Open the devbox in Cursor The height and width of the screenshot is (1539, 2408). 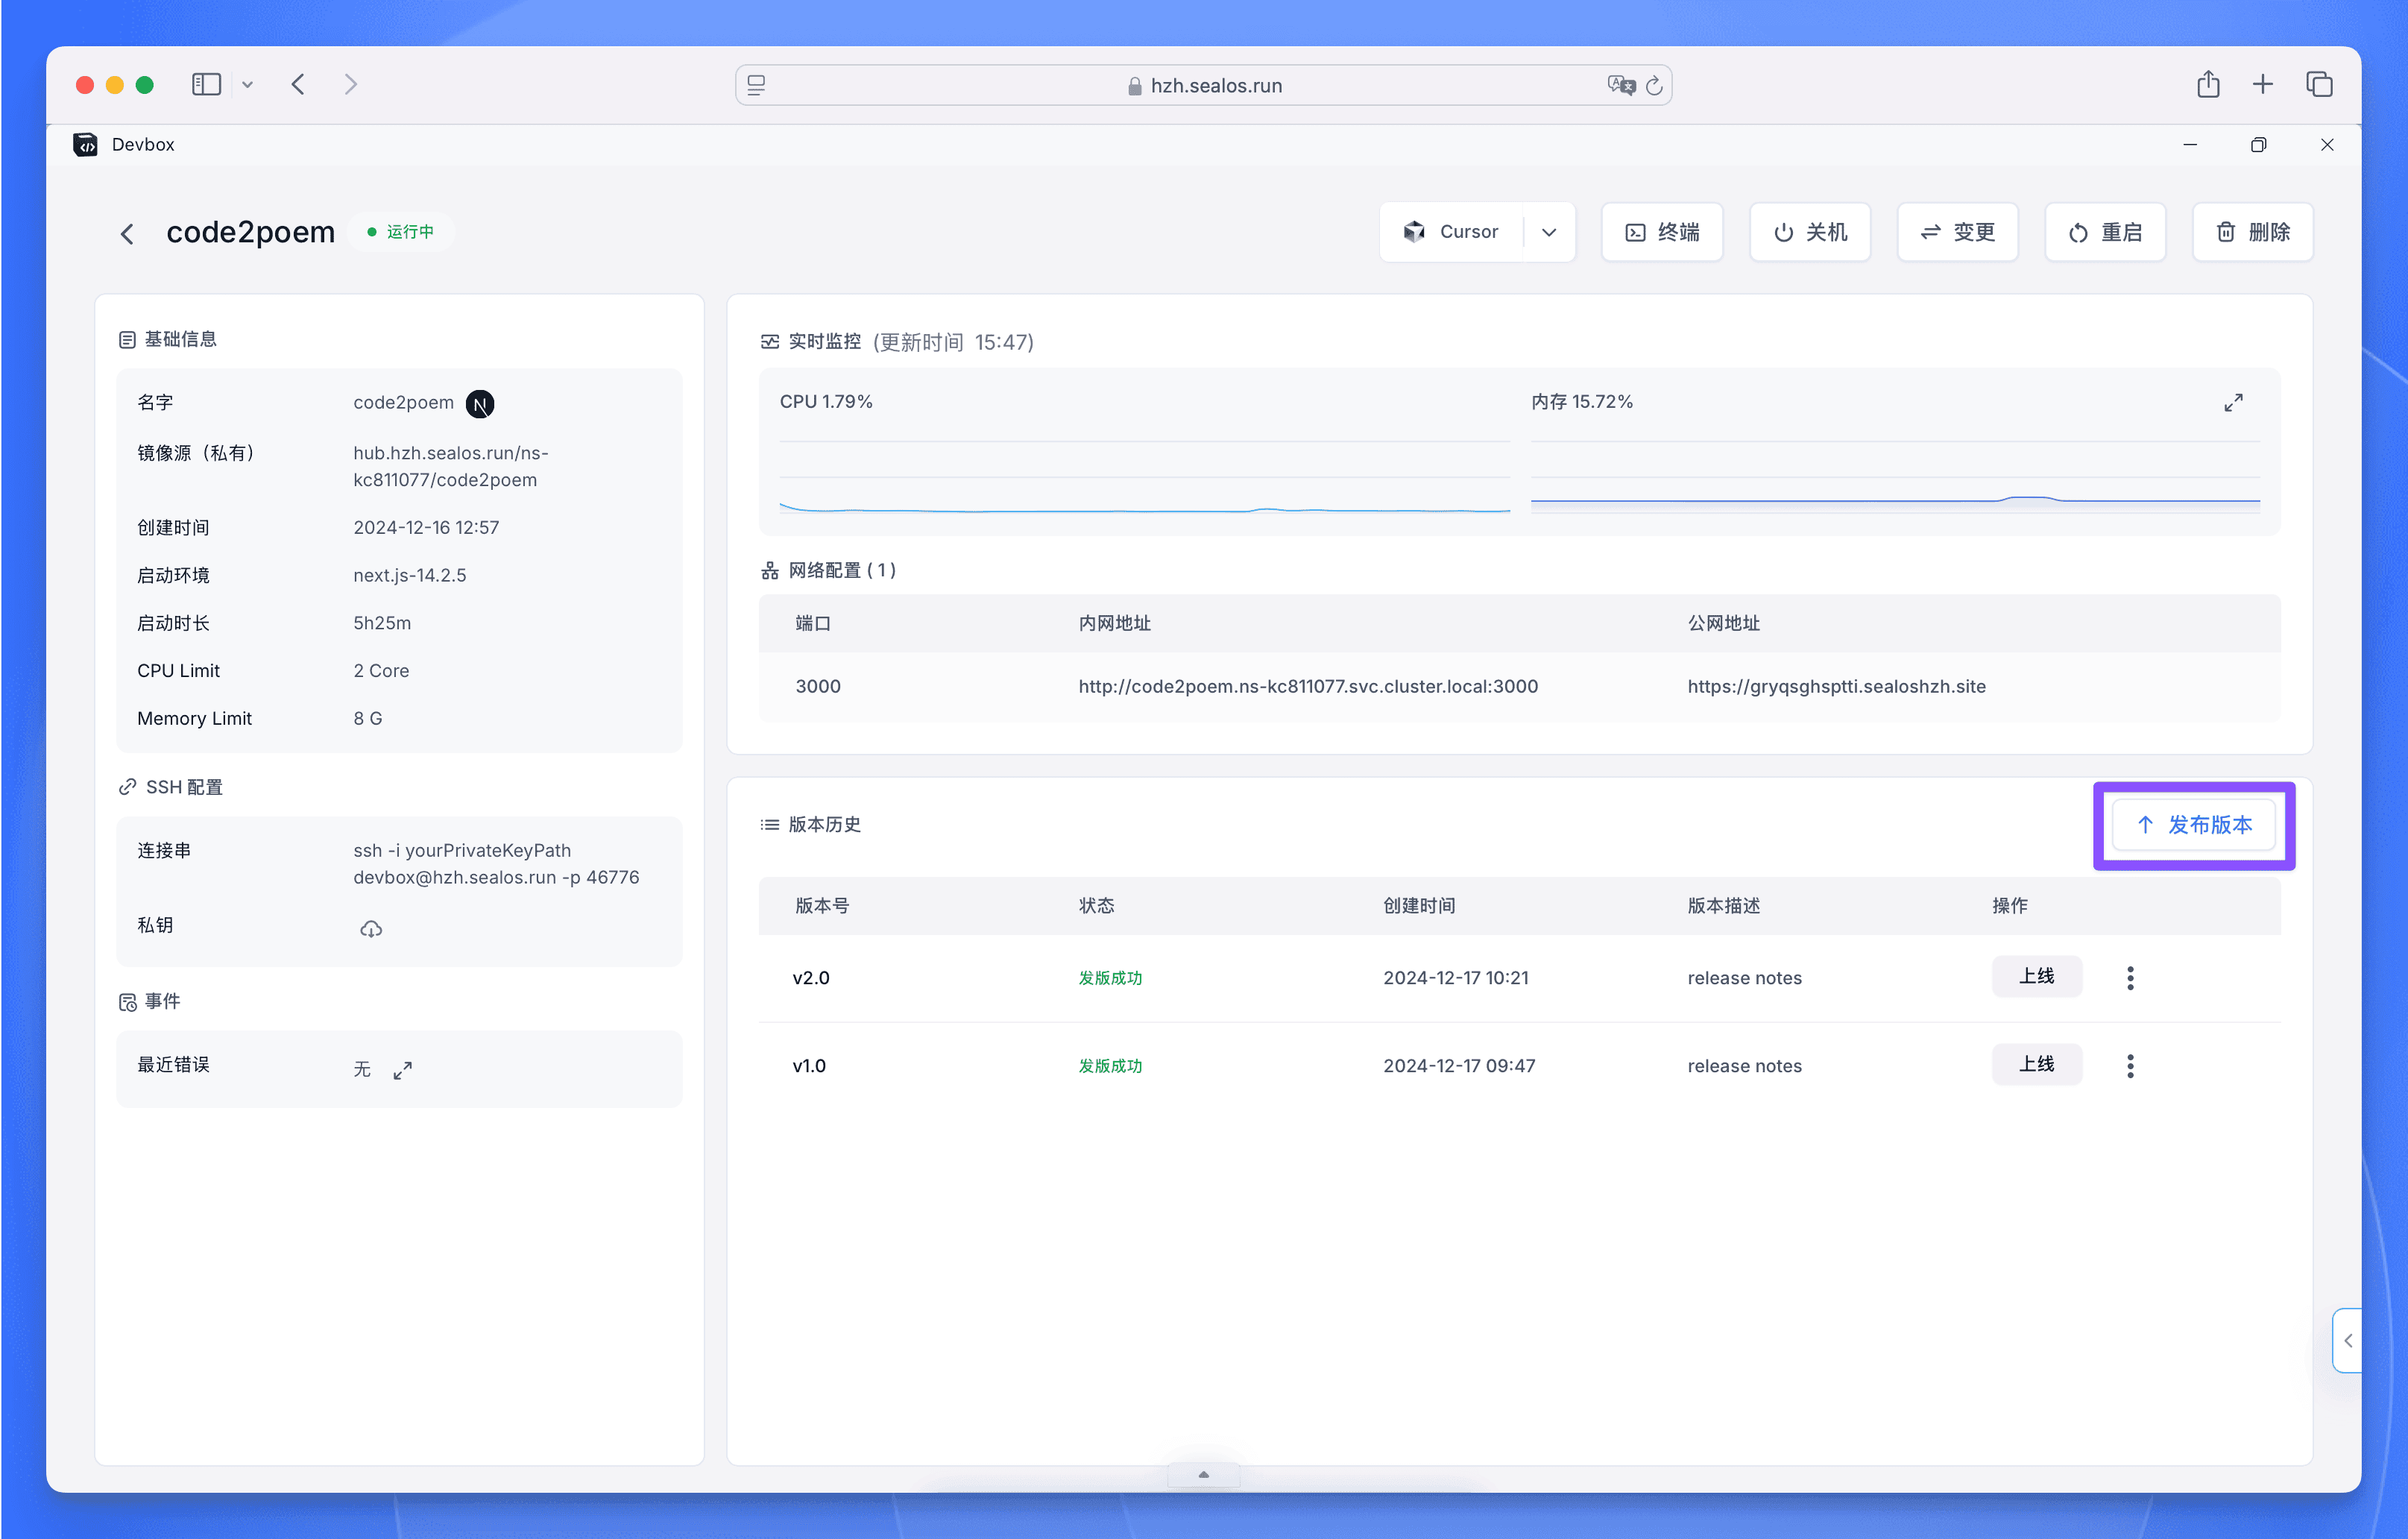[1451, 232]
